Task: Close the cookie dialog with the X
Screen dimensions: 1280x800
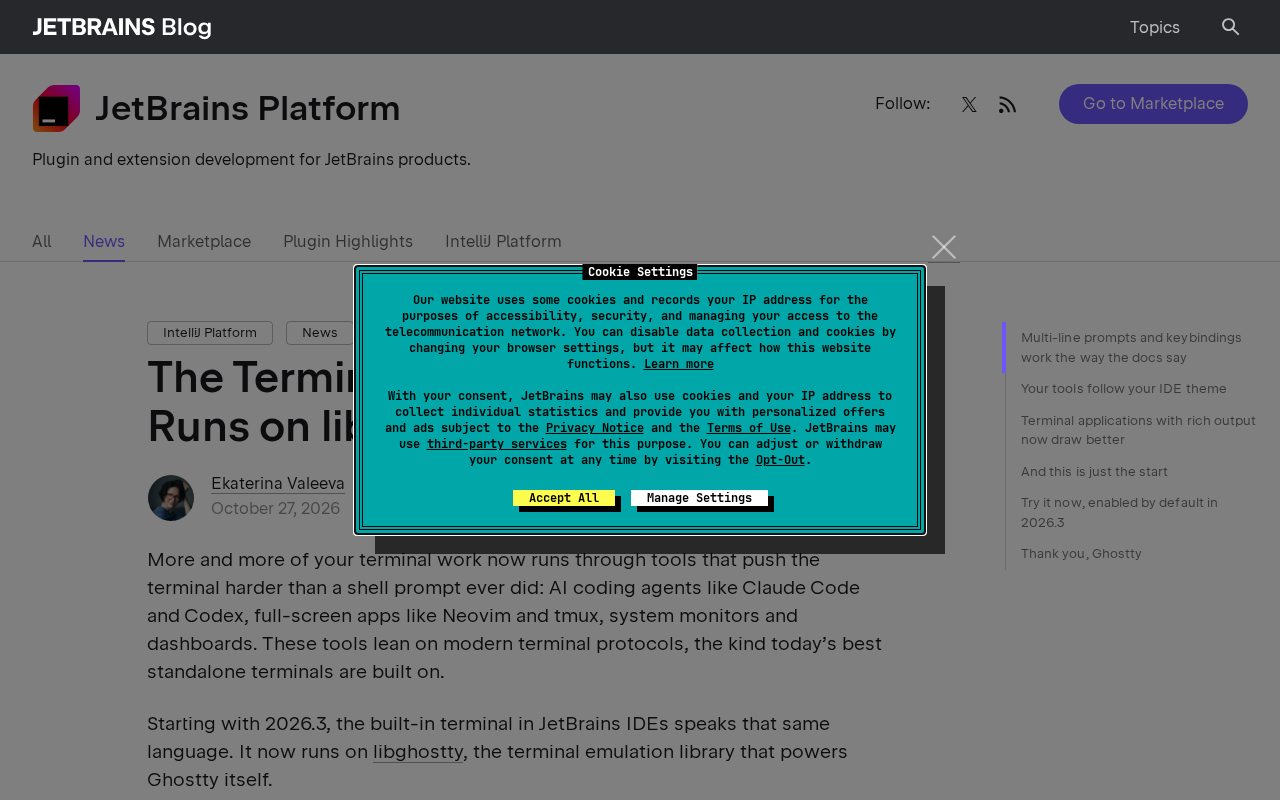Action: click(x=944, y=247)
